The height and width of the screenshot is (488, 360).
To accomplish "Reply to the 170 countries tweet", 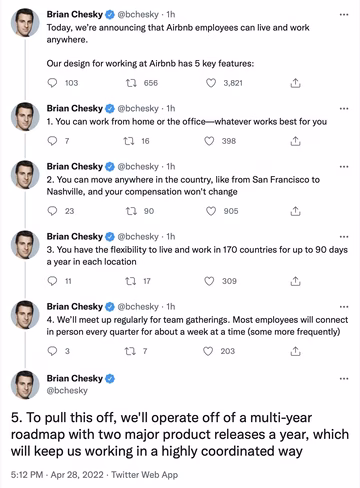I will tap(52, 281).
